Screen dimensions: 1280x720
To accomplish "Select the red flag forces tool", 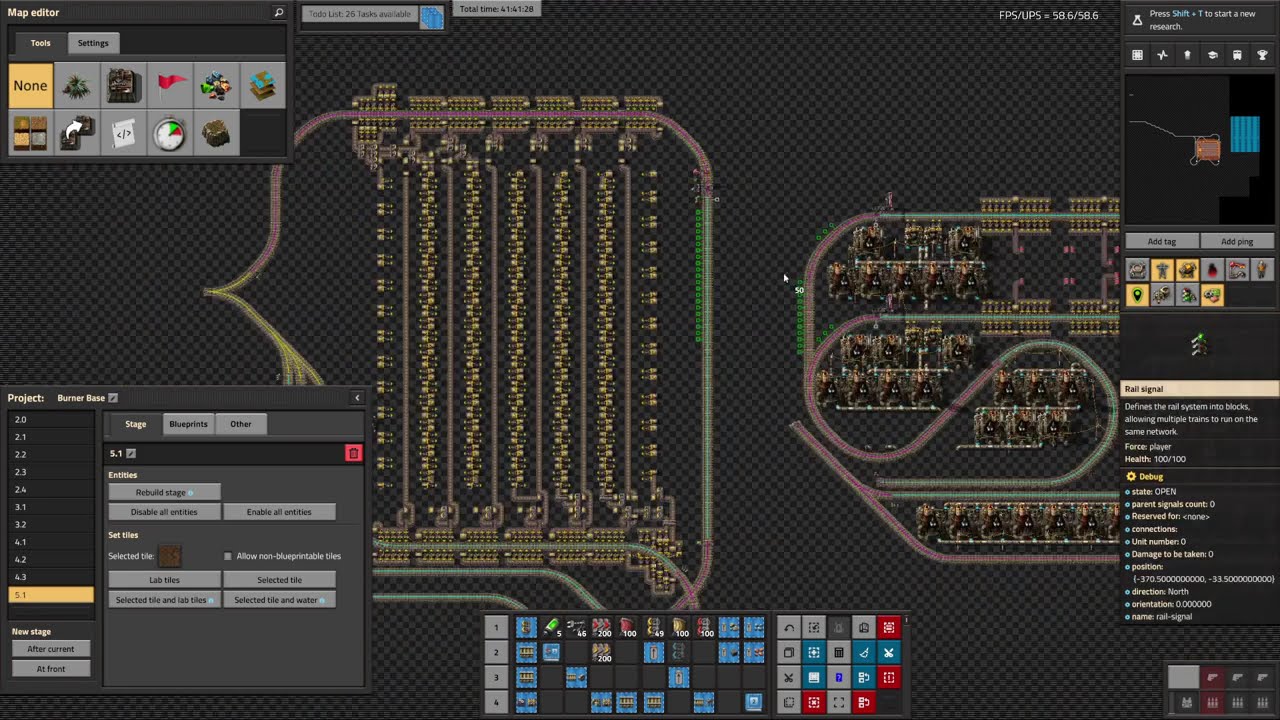I will 170,86.
